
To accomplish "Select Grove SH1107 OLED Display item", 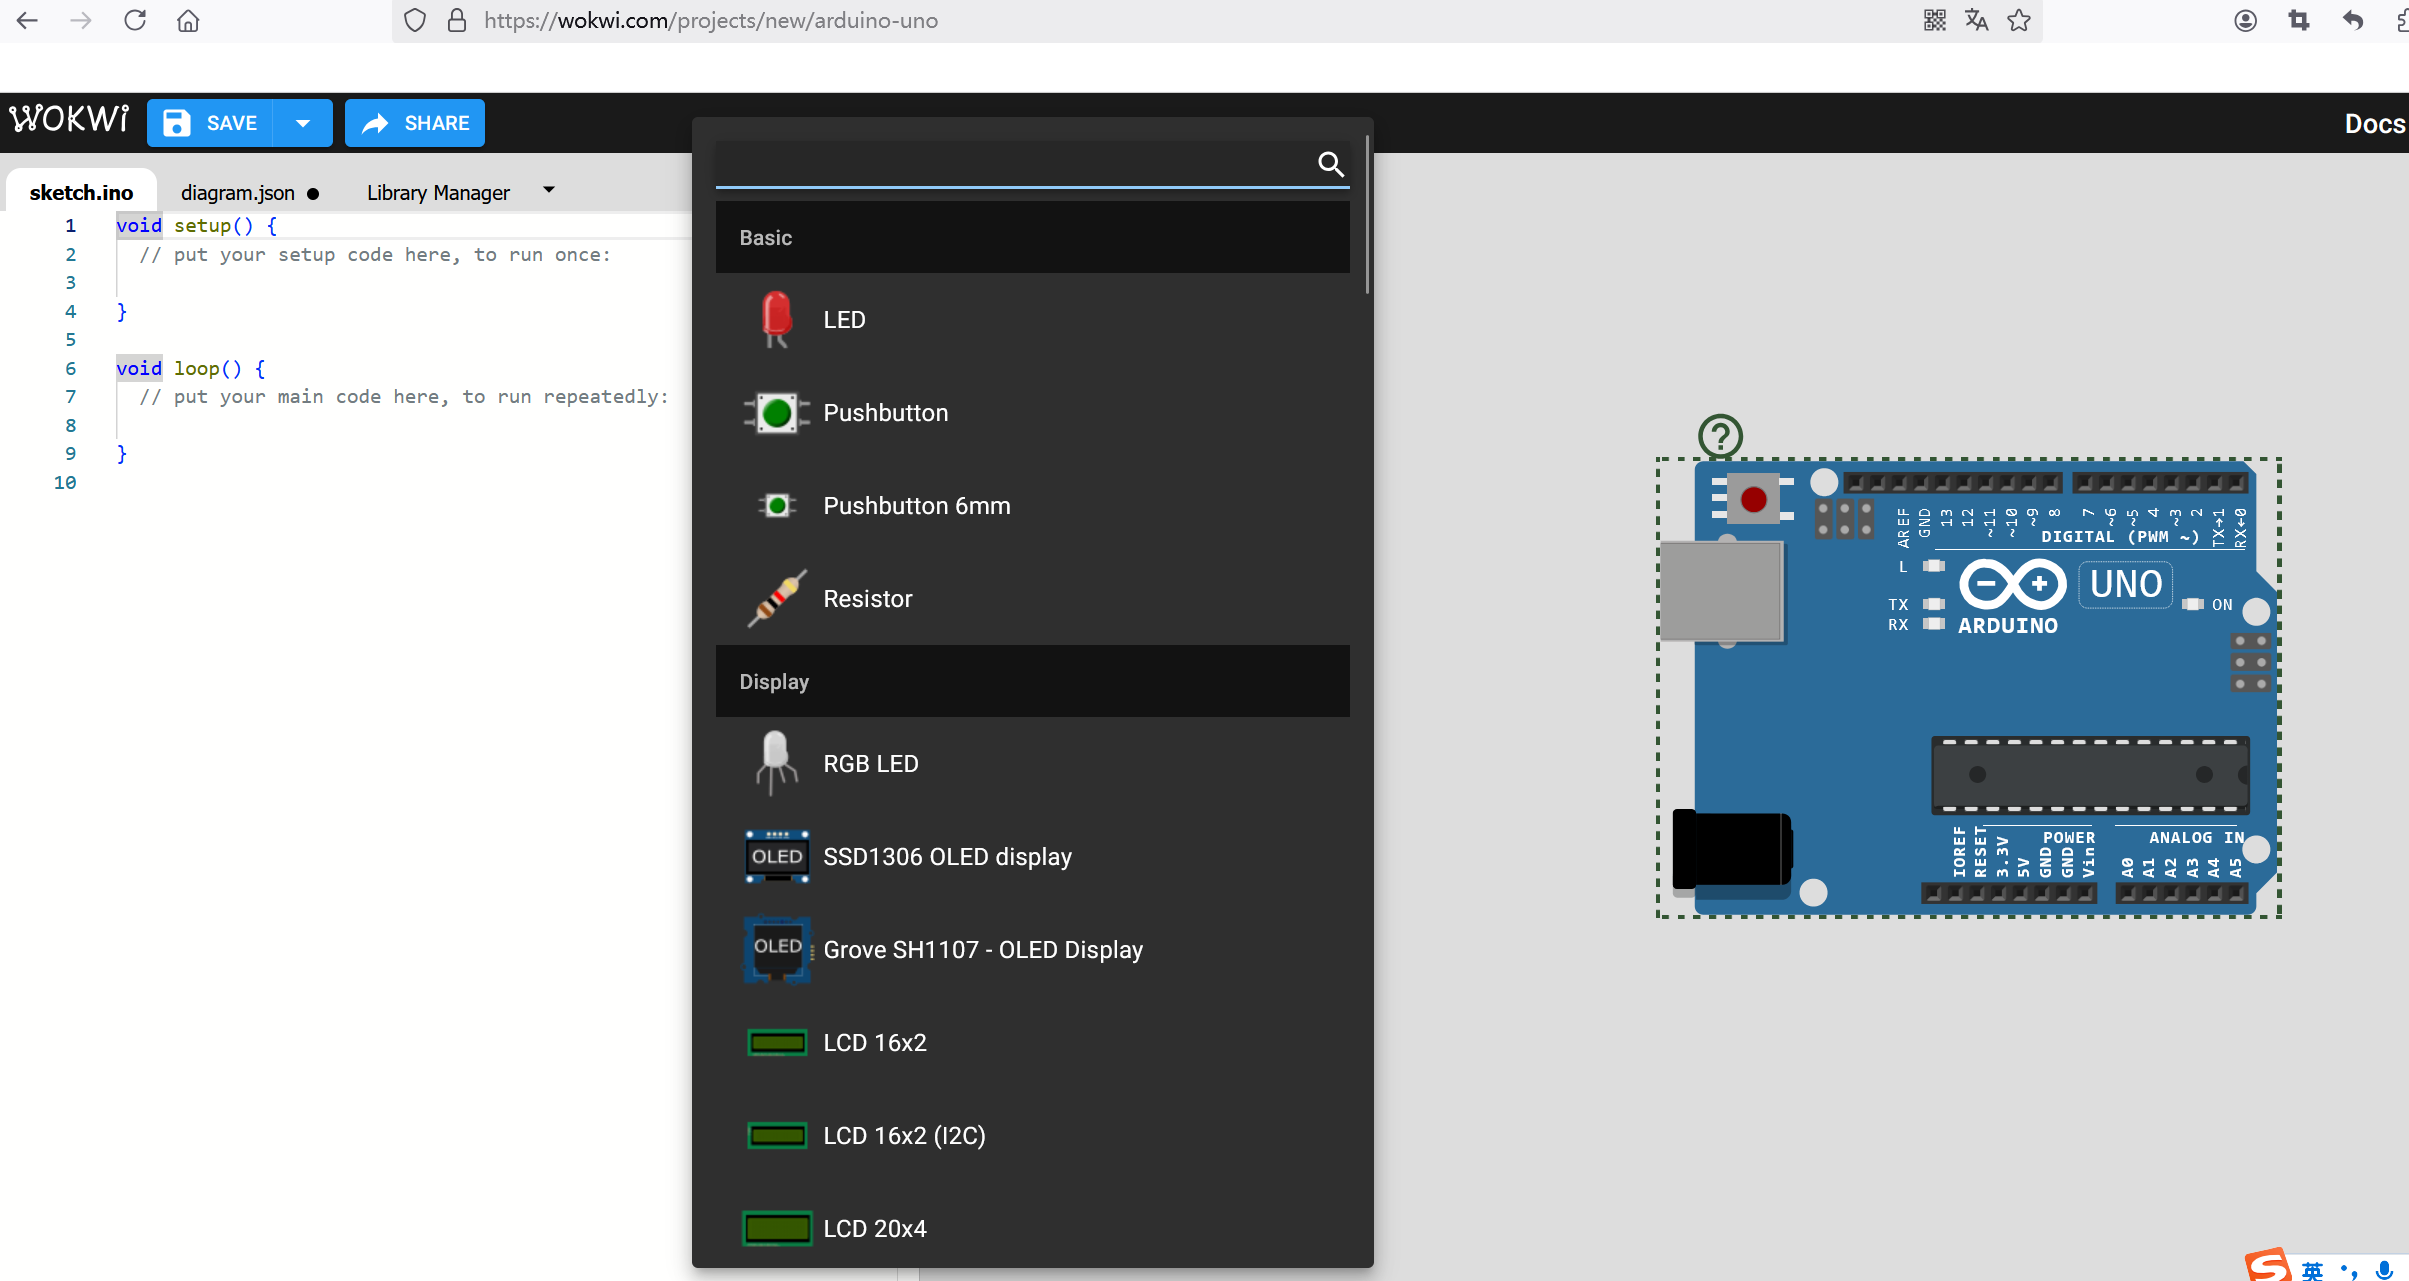I will tap(981, 950).
